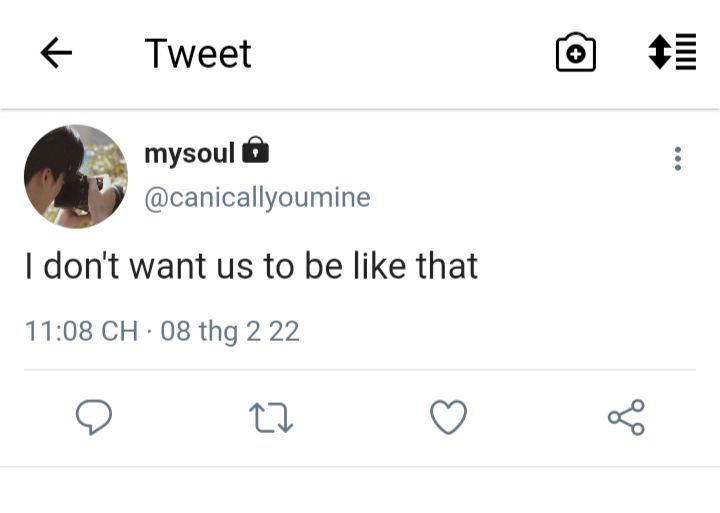Tap the Tweet header title

tap(198, 54)
